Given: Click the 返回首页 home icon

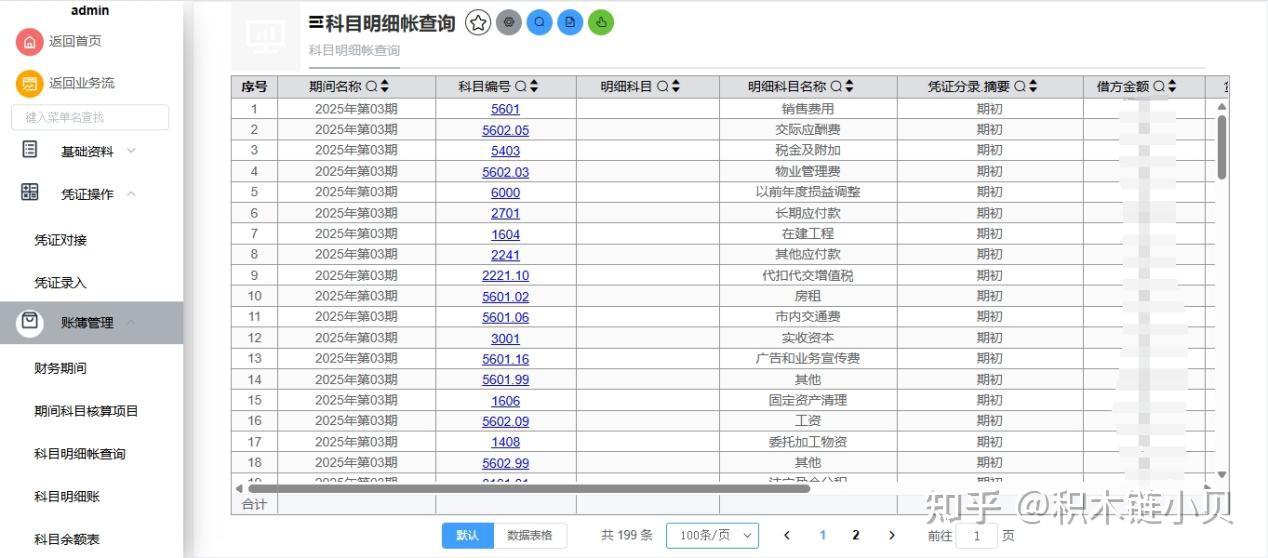Looking at the screenshot, I should (x=29, y=41).
